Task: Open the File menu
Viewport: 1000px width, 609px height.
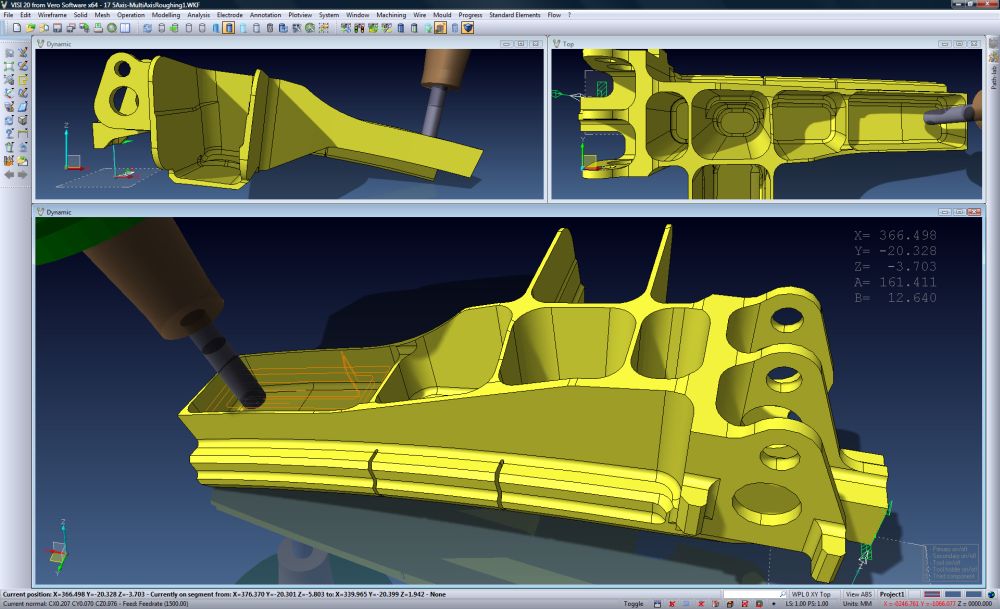Action: (x=8, y=15)
